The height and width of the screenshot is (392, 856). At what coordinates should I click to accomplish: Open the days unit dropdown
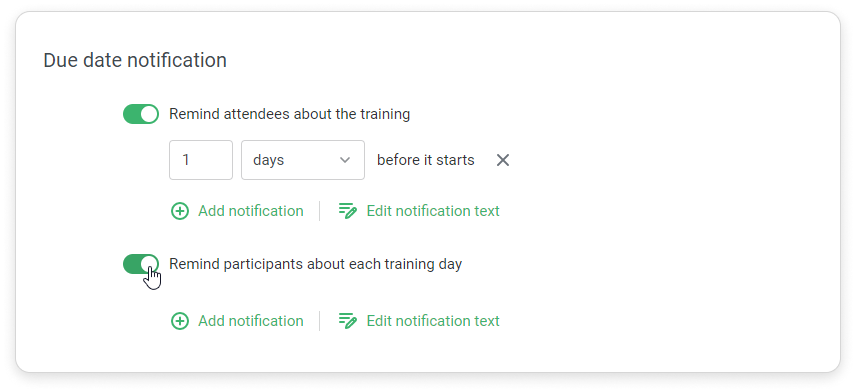click(x=303, y=160)
